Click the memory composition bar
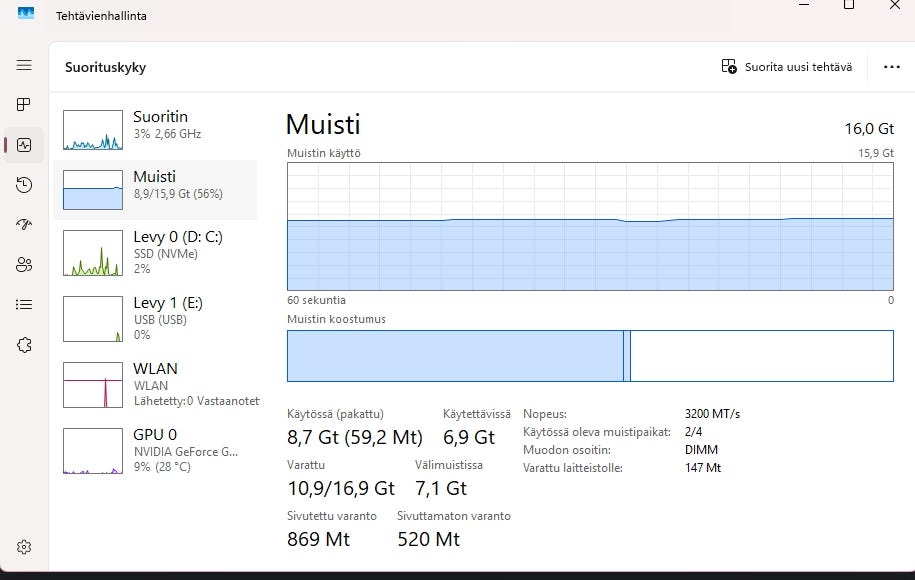This screenshot has width=915, height=580. coord(590,356)
